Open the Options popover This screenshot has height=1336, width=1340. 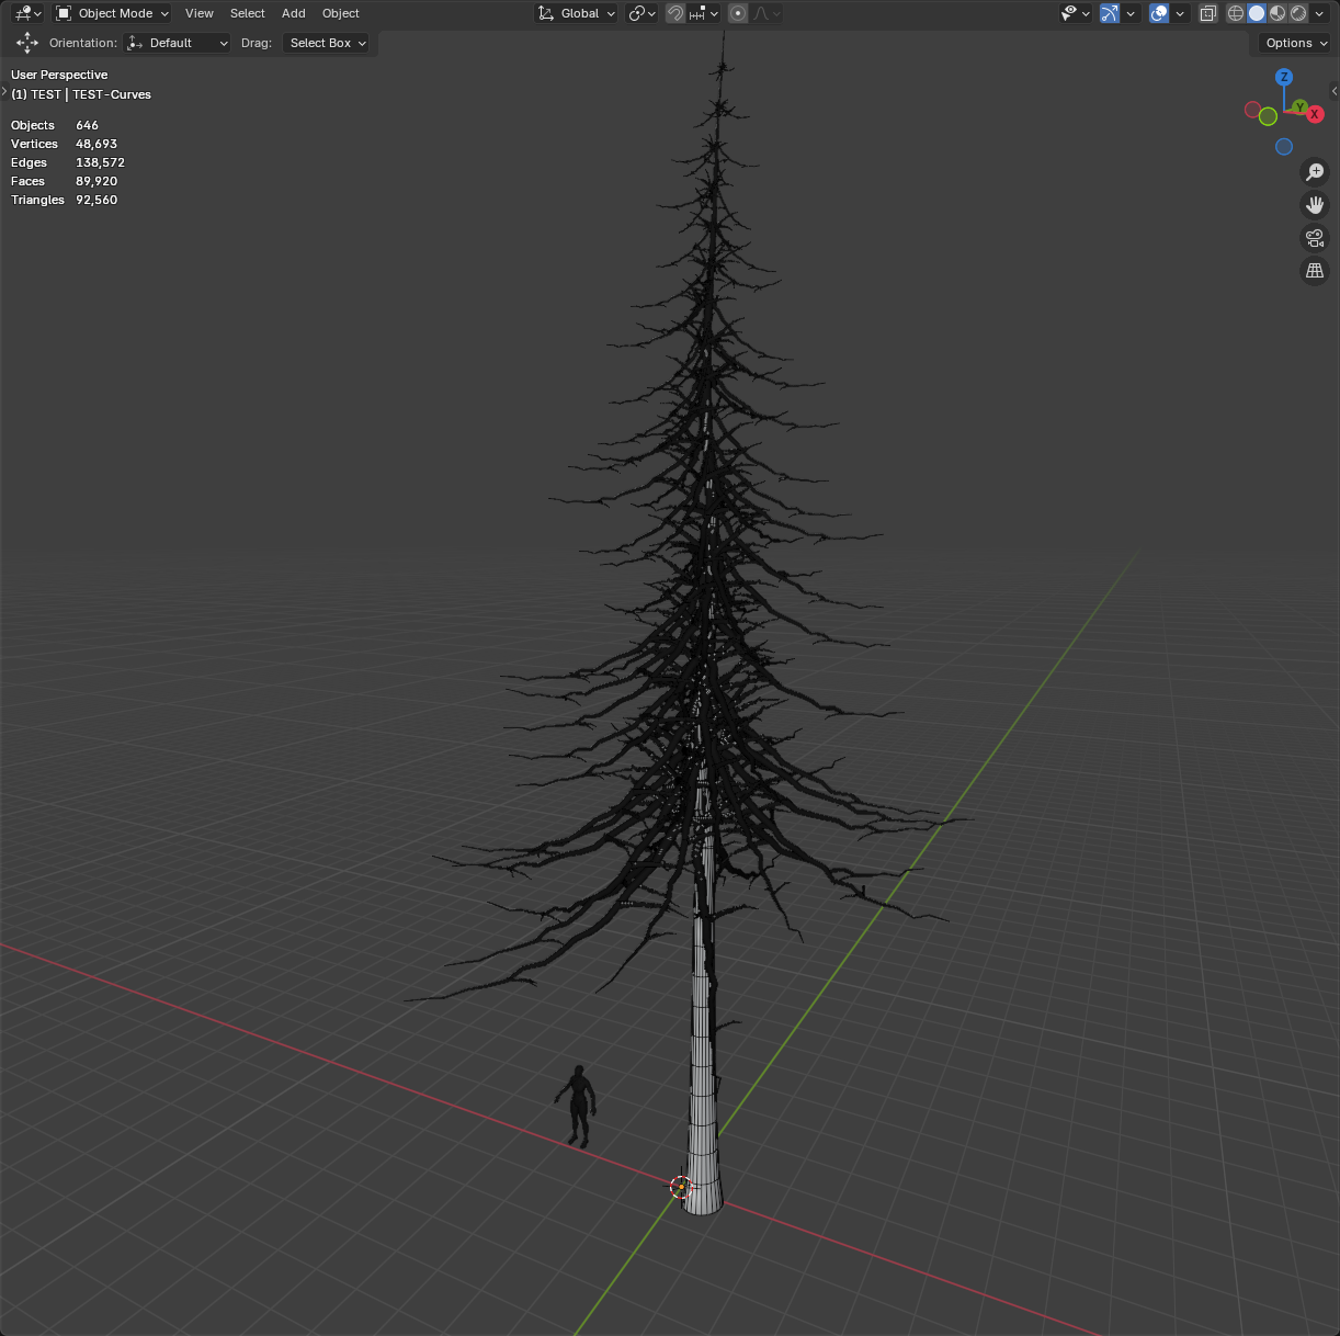pyautogui.click(x=1295, y=43)
